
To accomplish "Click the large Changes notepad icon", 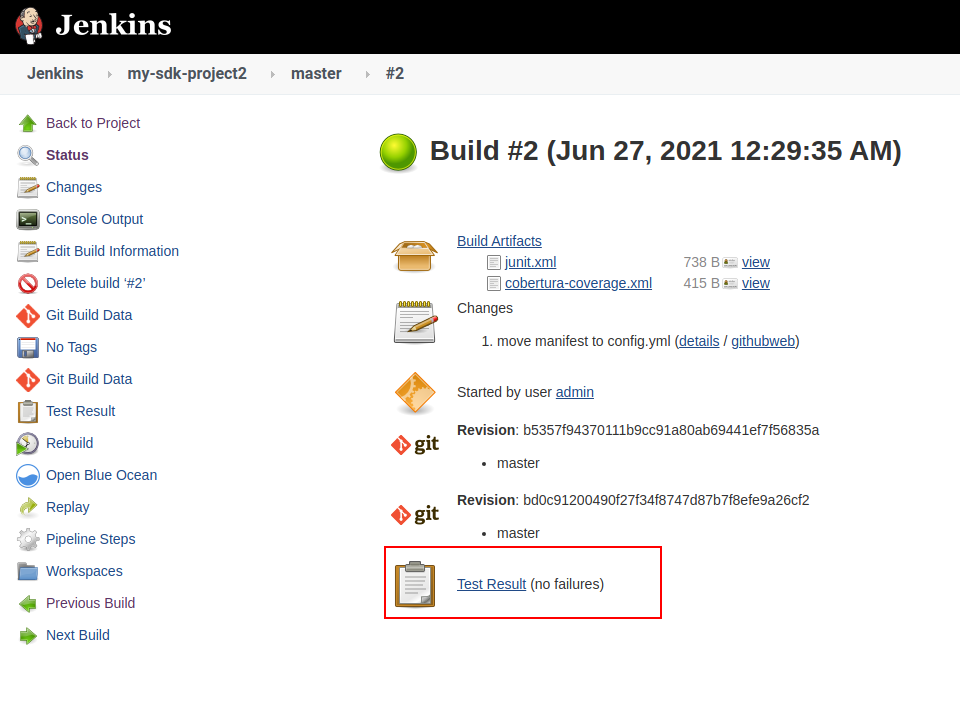I will tap(416, 322).
